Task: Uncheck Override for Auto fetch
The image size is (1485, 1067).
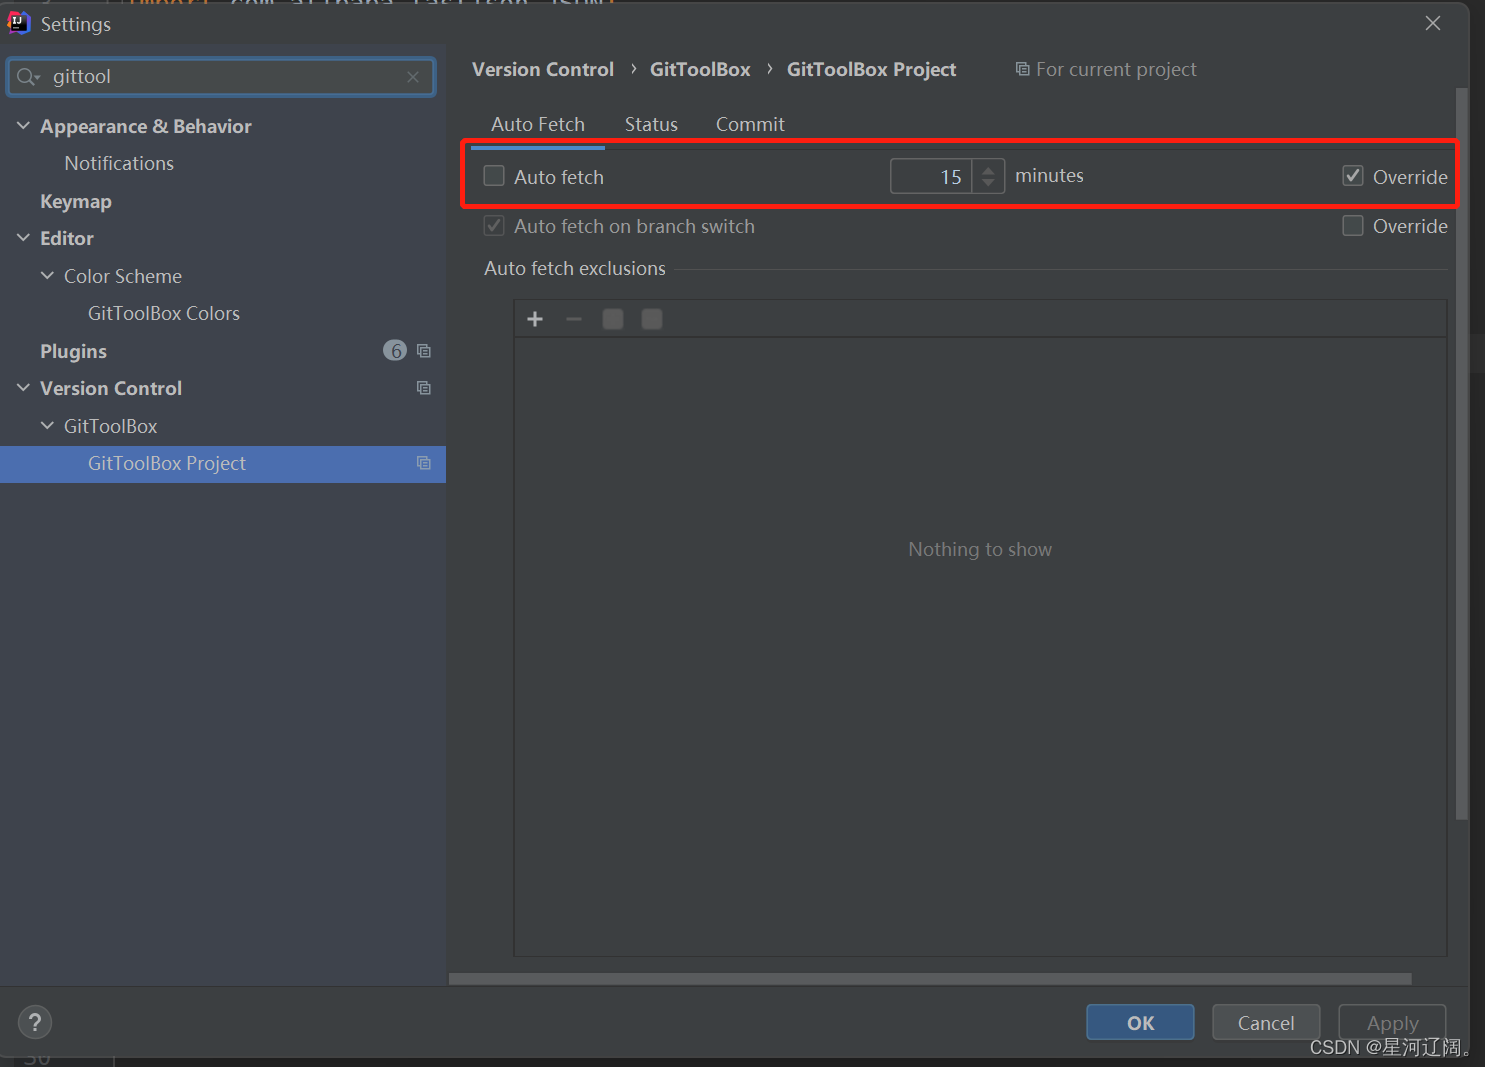Action: coord(1353,176)
